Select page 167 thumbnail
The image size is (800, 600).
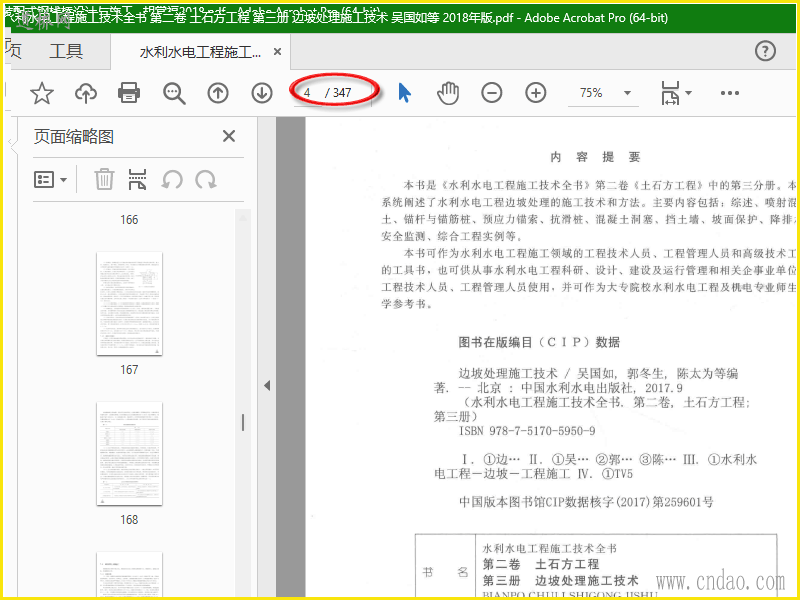coord(130,304)
